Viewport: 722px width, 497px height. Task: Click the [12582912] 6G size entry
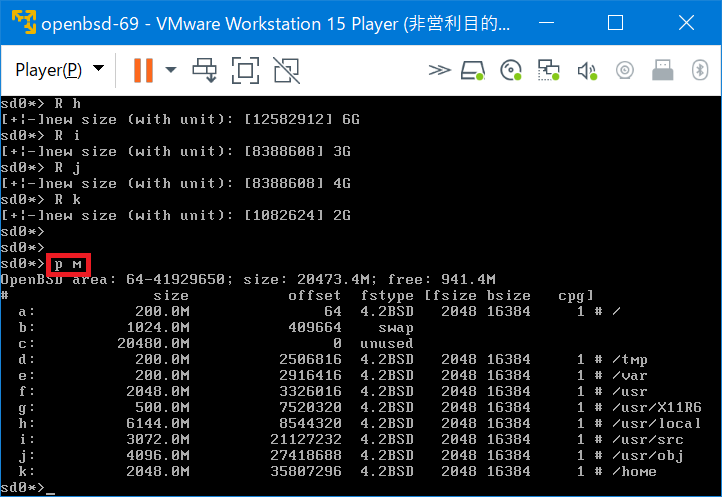302,119
